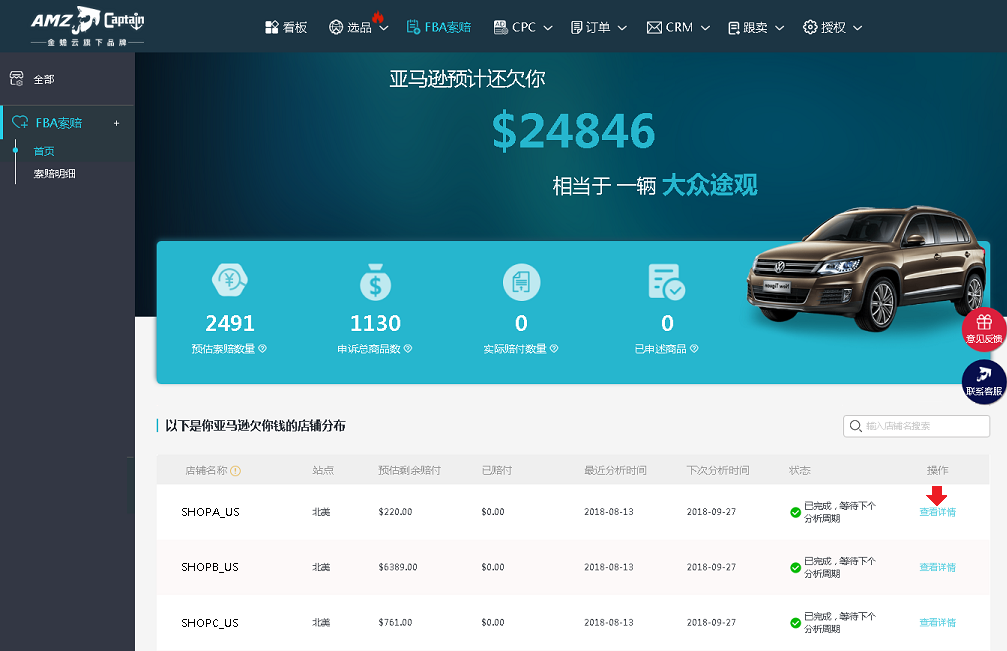Click the search magnifier icon
This screenshot has width=1007, height=651.
click(855, 426)
